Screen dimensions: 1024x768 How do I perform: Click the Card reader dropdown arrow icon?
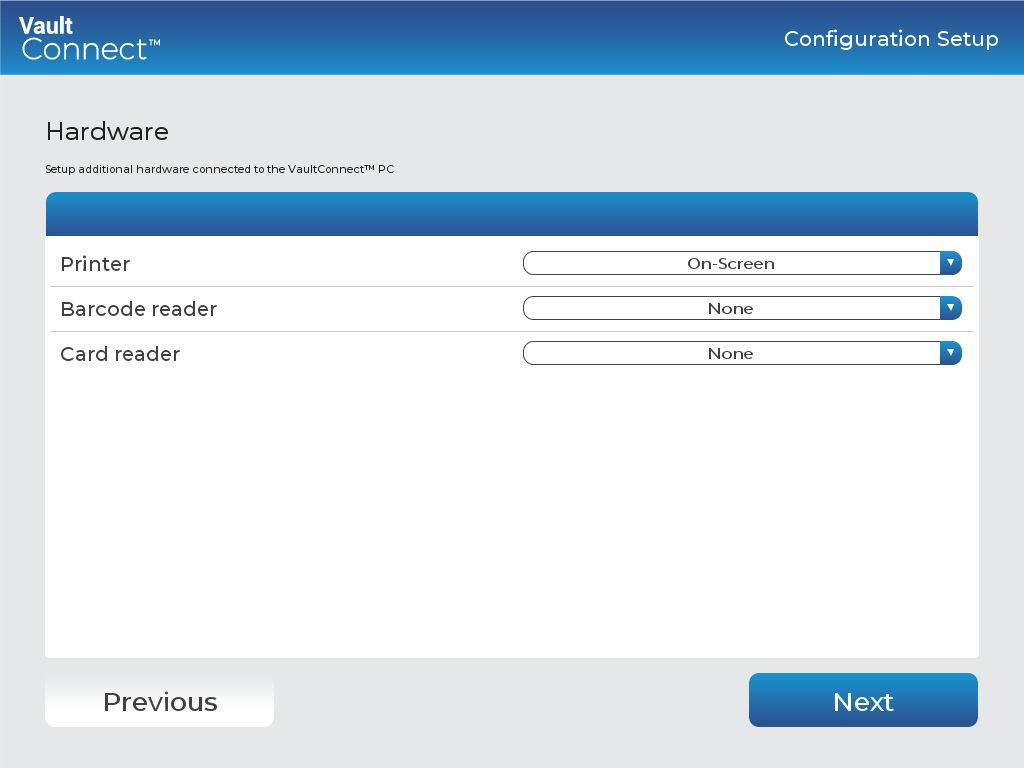(951, 353)
